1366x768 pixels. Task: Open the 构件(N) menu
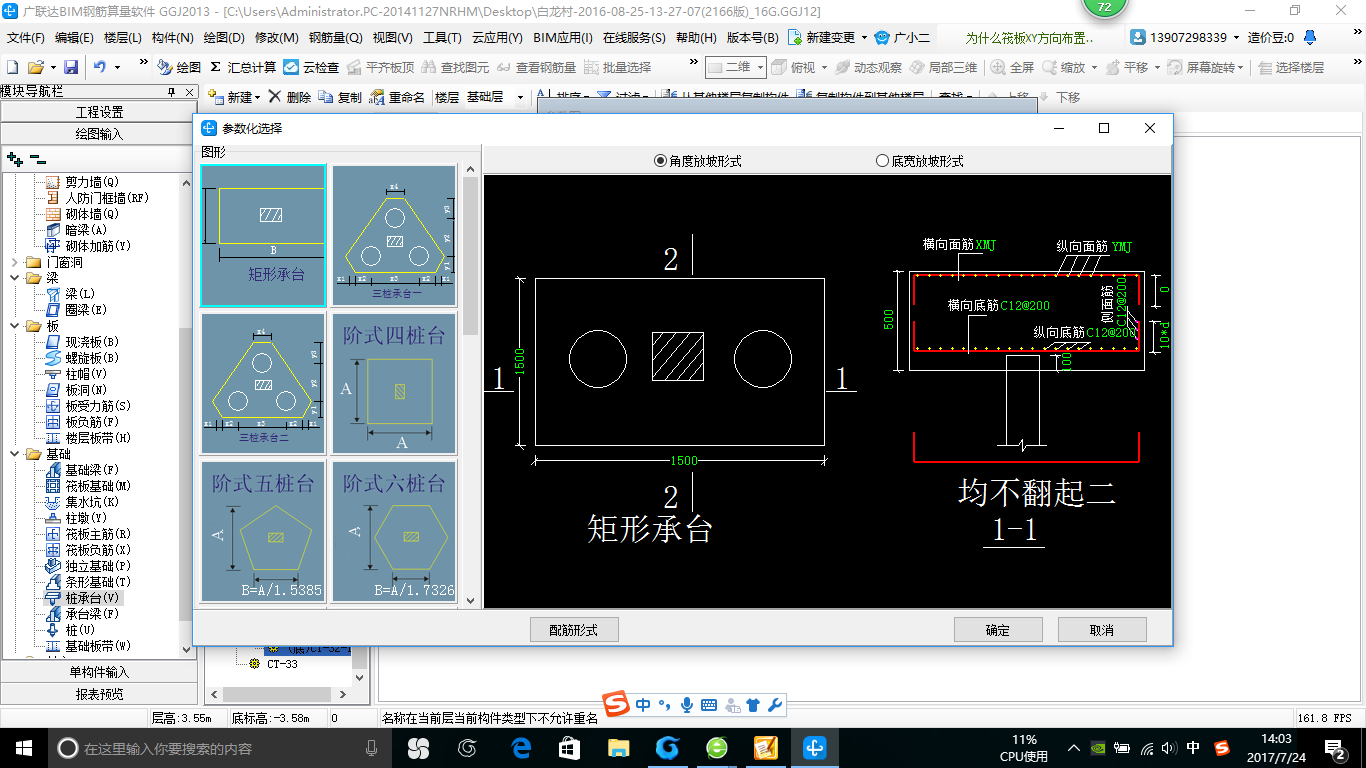click(173, 38)
